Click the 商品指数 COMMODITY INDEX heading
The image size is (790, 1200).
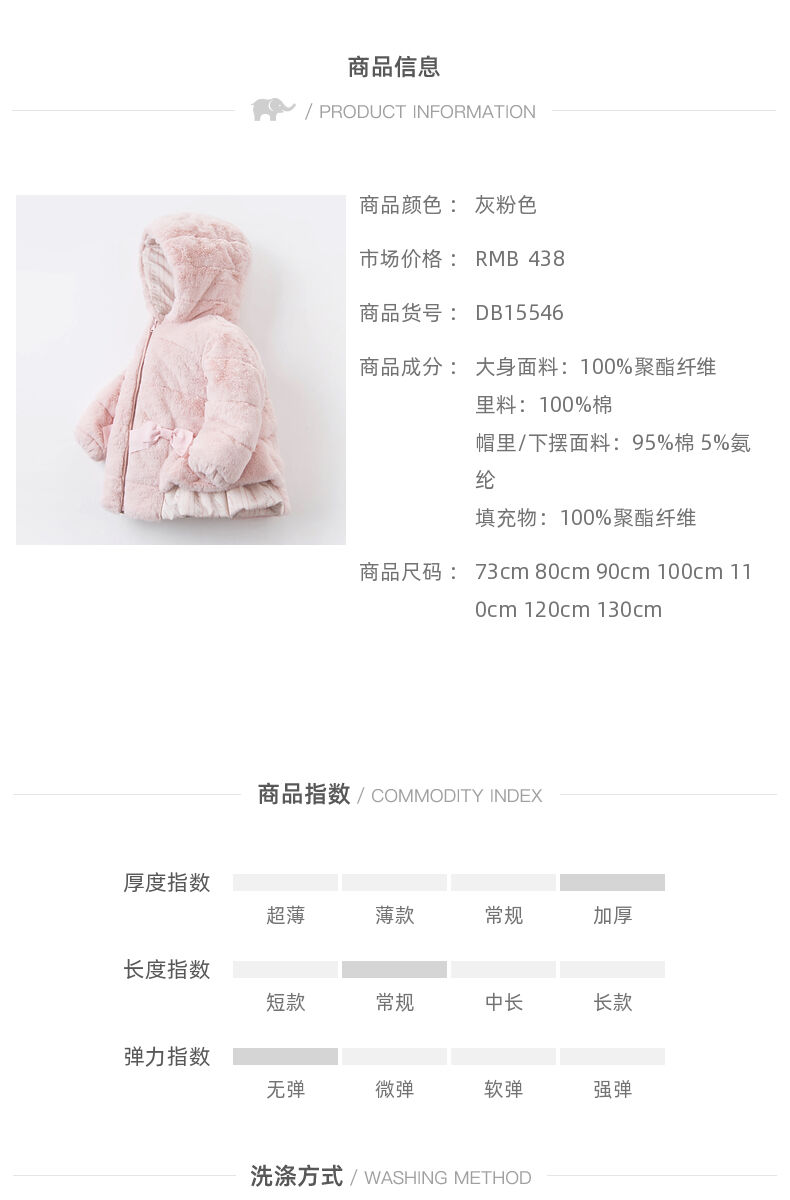point(400,795)
